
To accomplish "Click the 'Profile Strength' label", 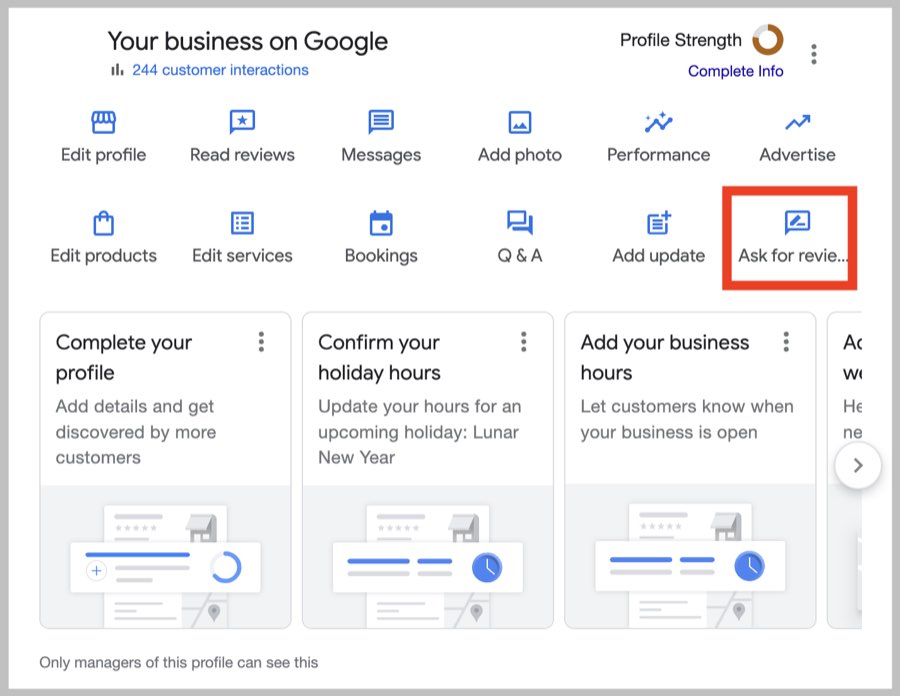I will [681, 40].
